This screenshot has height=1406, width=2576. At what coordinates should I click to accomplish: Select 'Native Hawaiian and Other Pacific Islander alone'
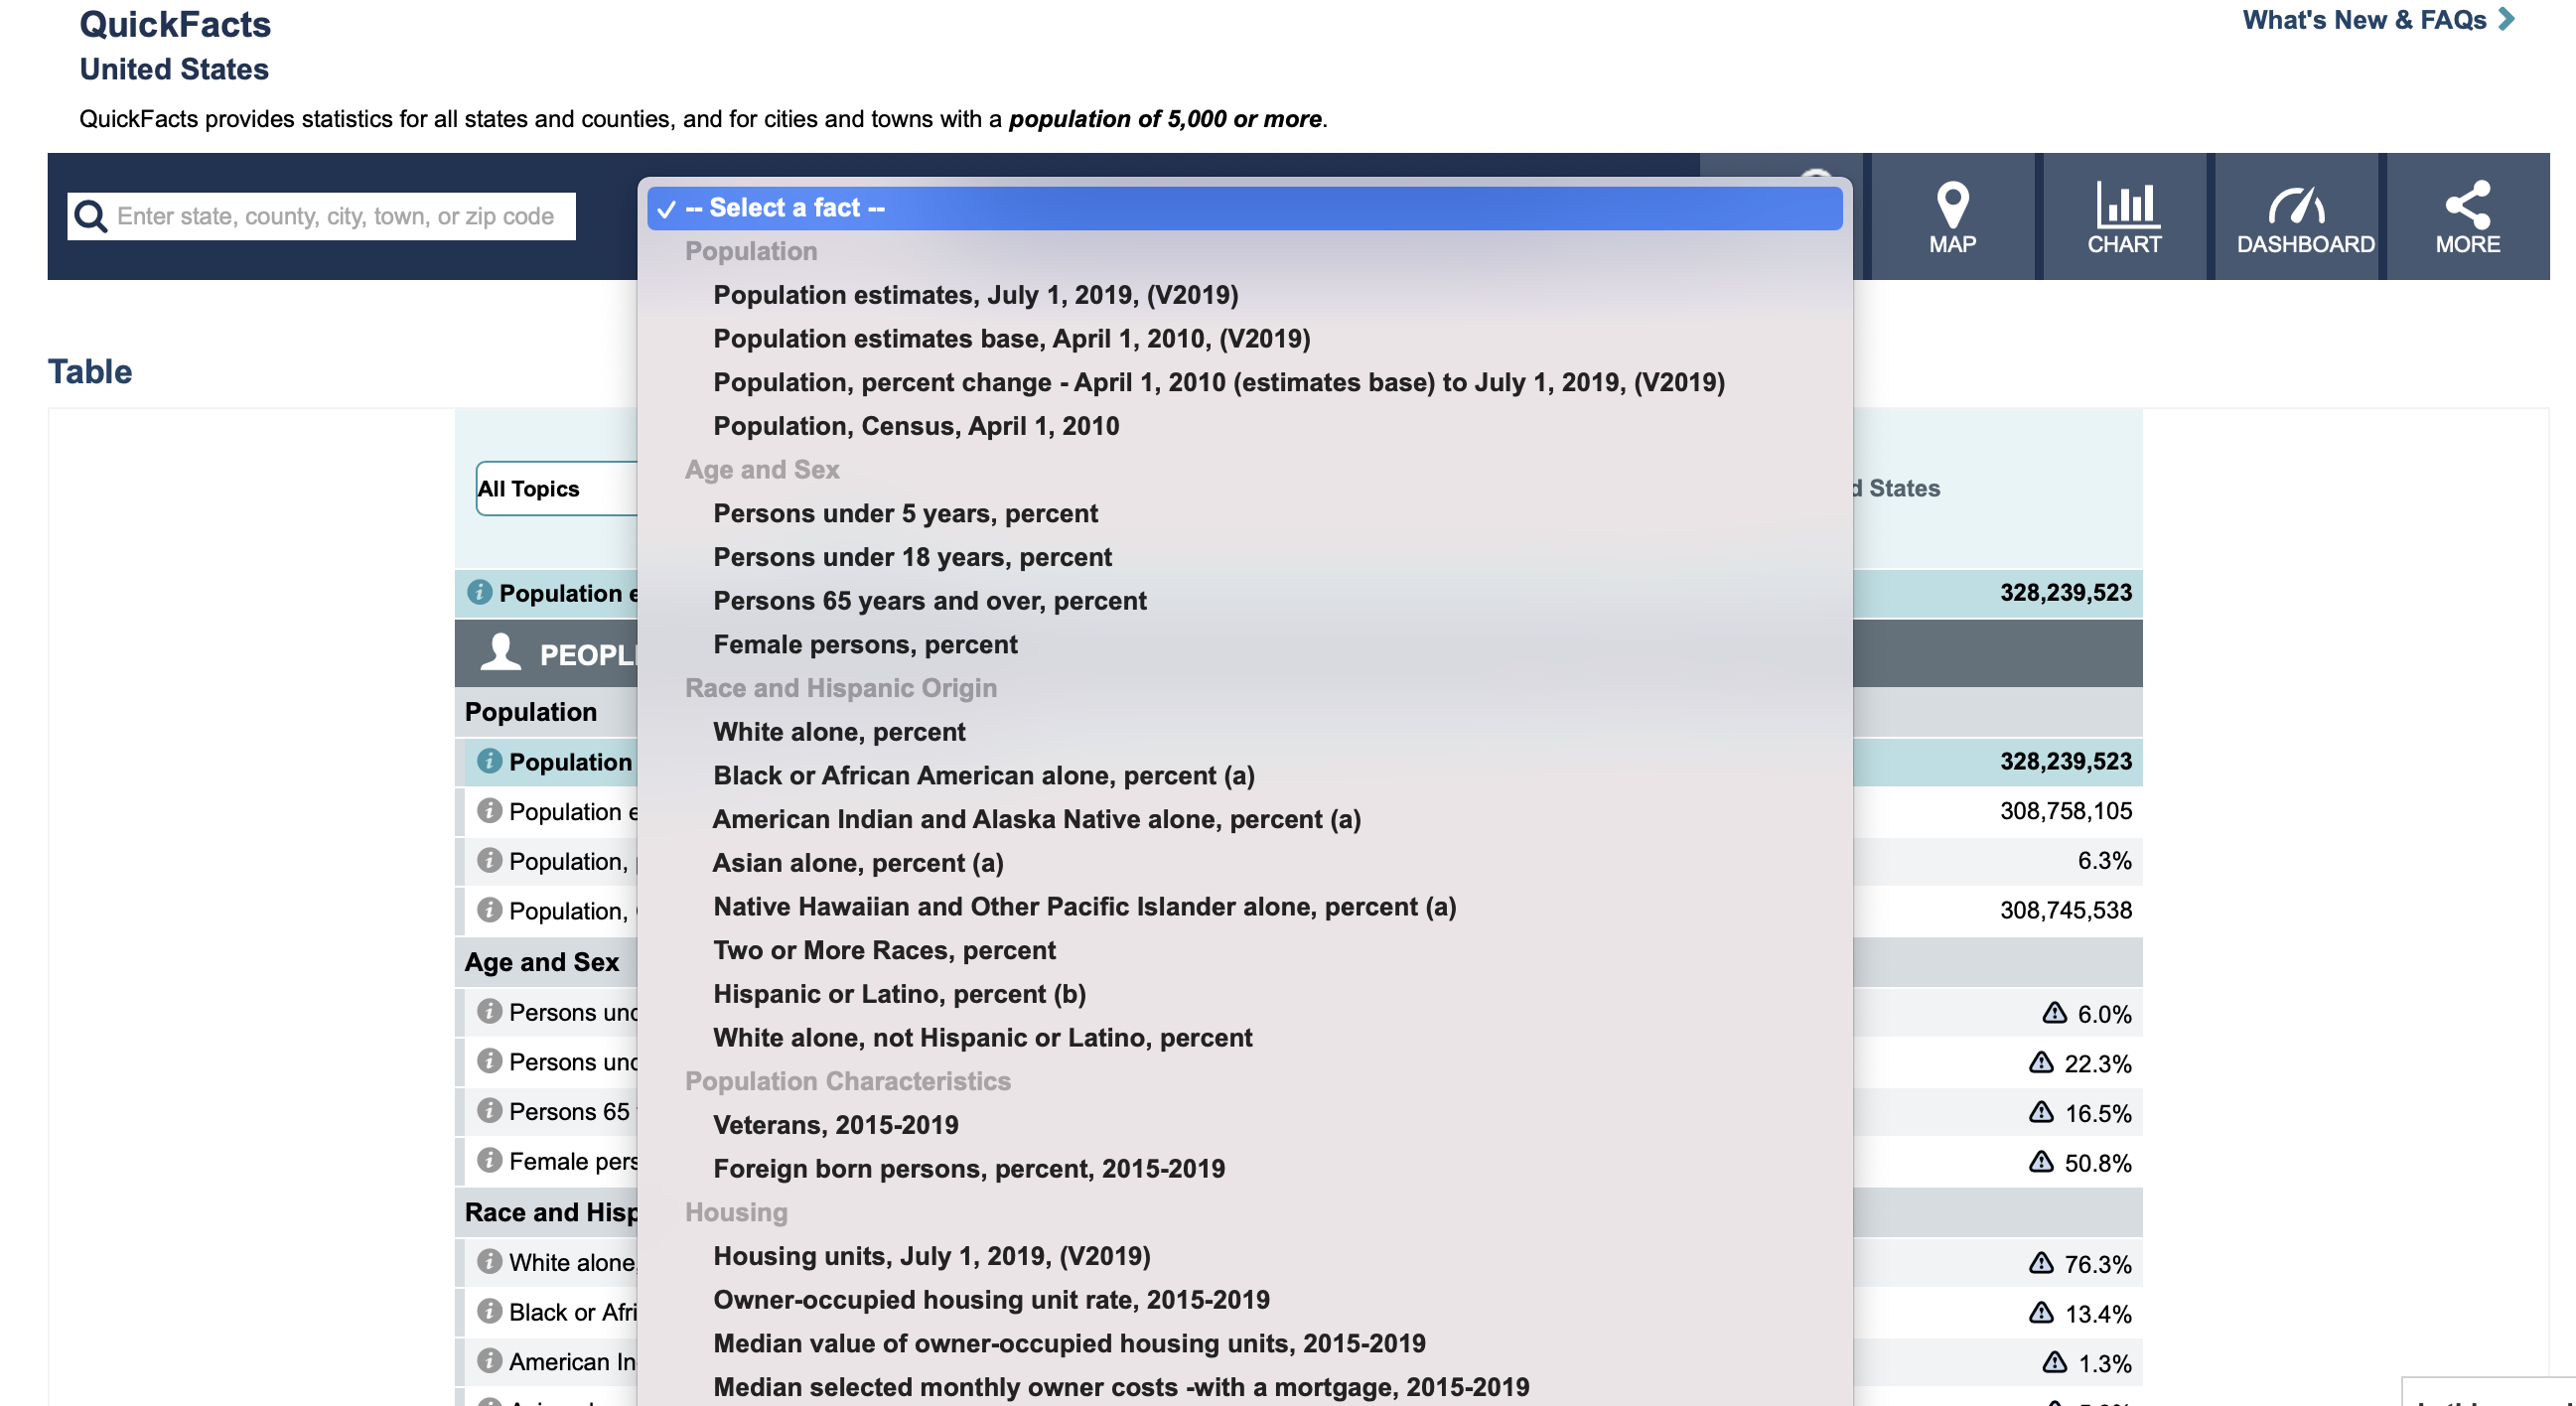pos(1084,907)
